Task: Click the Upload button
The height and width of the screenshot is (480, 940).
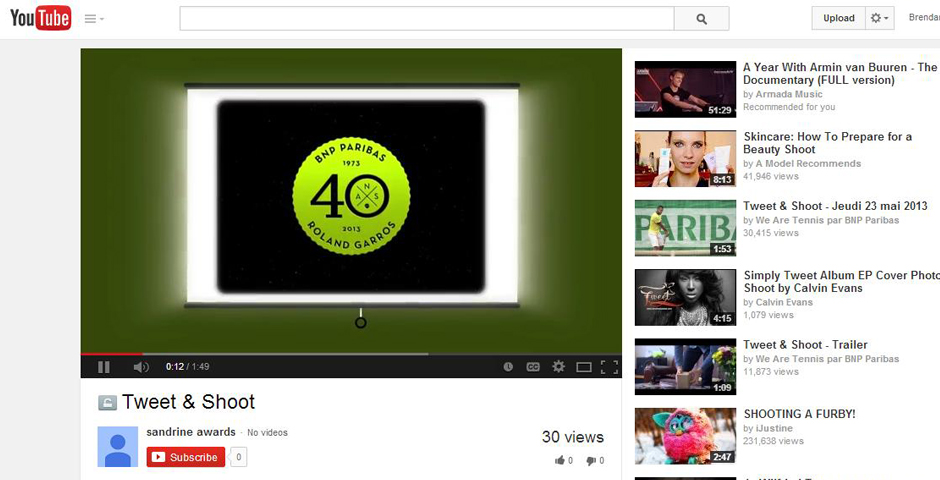Action: pos(839,18)
